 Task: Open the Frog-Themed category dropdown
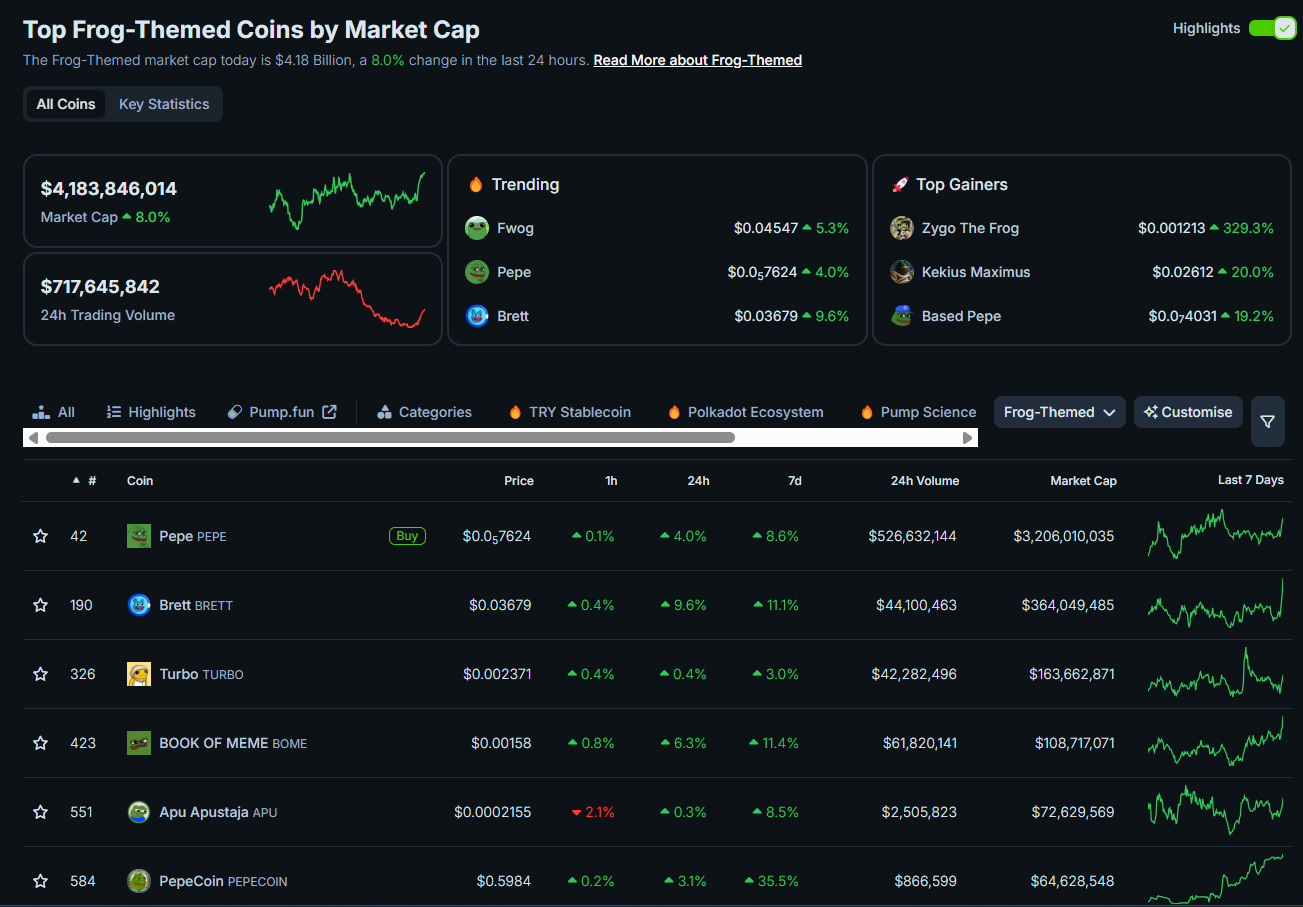(x=1060, y=412)
